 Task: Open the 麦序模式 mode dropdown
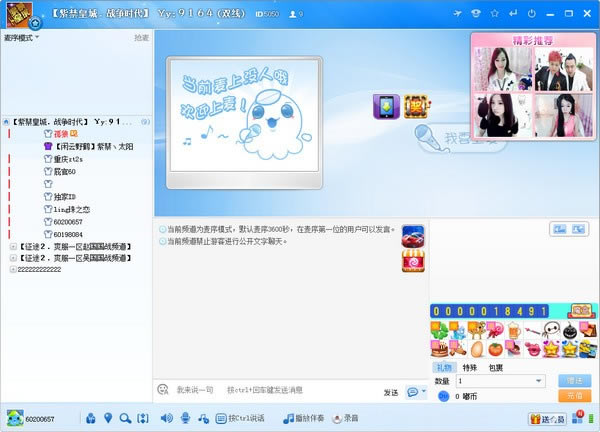pyautogui.click(x=21, y=38)
